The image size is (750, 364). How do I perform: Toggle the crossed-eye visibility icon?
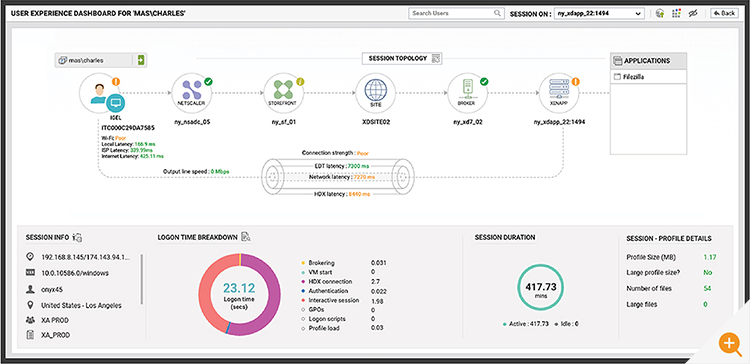(x=692, y=13)
